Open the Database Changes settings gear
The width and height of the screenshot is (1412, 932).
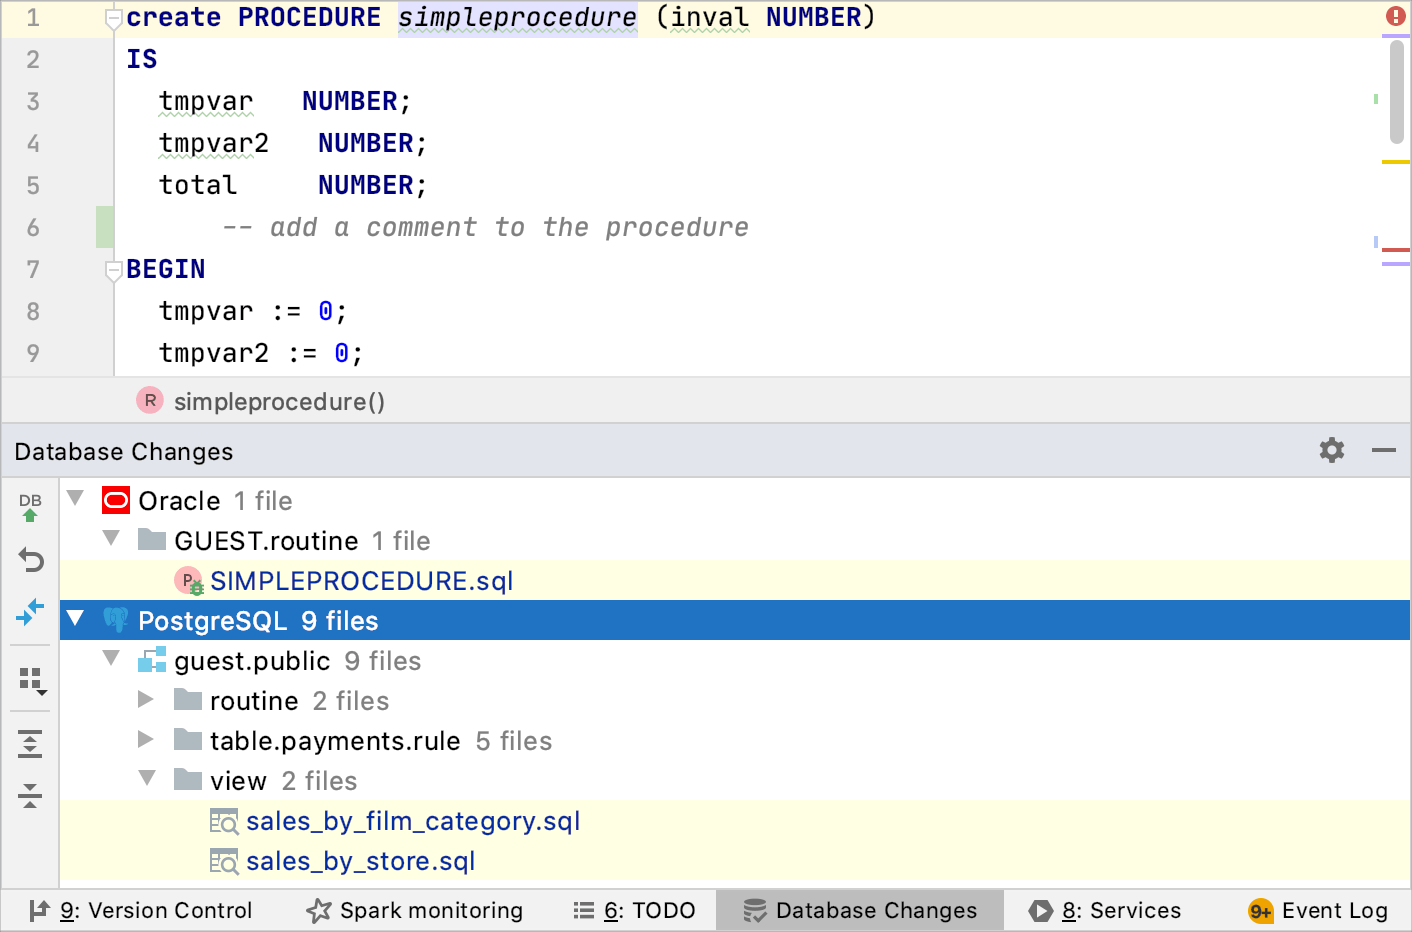point(1331,450)
